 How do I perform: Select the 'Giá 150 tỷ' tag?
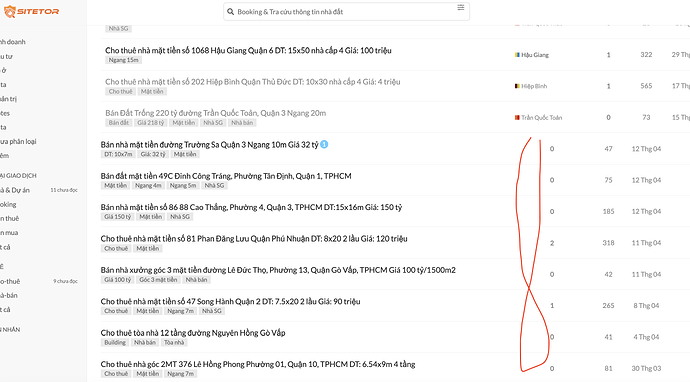(117, 217)
